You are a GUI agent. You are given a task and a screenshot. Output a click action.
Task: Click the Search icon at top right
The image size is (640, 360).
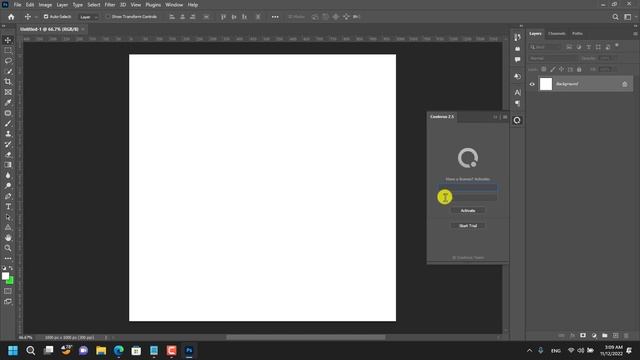tap(615, 17)
